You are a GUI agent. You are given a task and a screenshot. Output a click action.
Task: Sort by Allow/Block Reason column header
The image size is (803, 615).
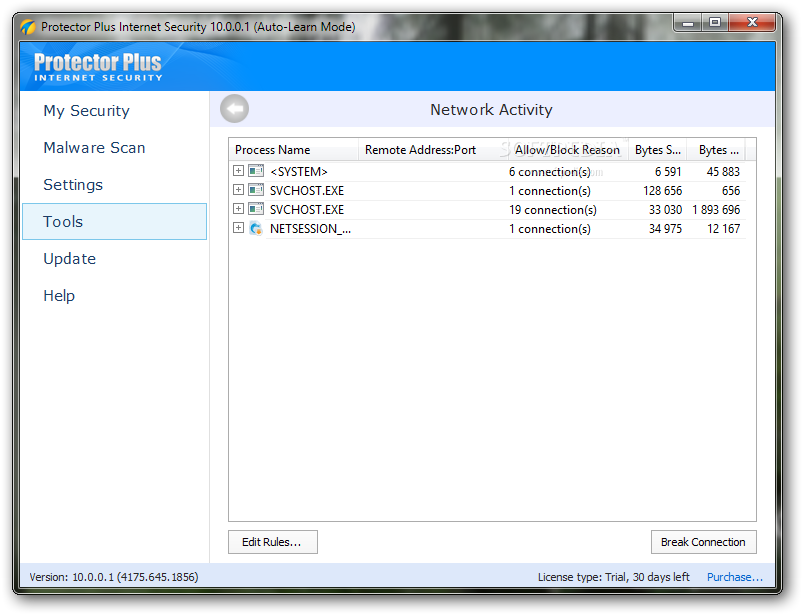(x=568, y=150)
